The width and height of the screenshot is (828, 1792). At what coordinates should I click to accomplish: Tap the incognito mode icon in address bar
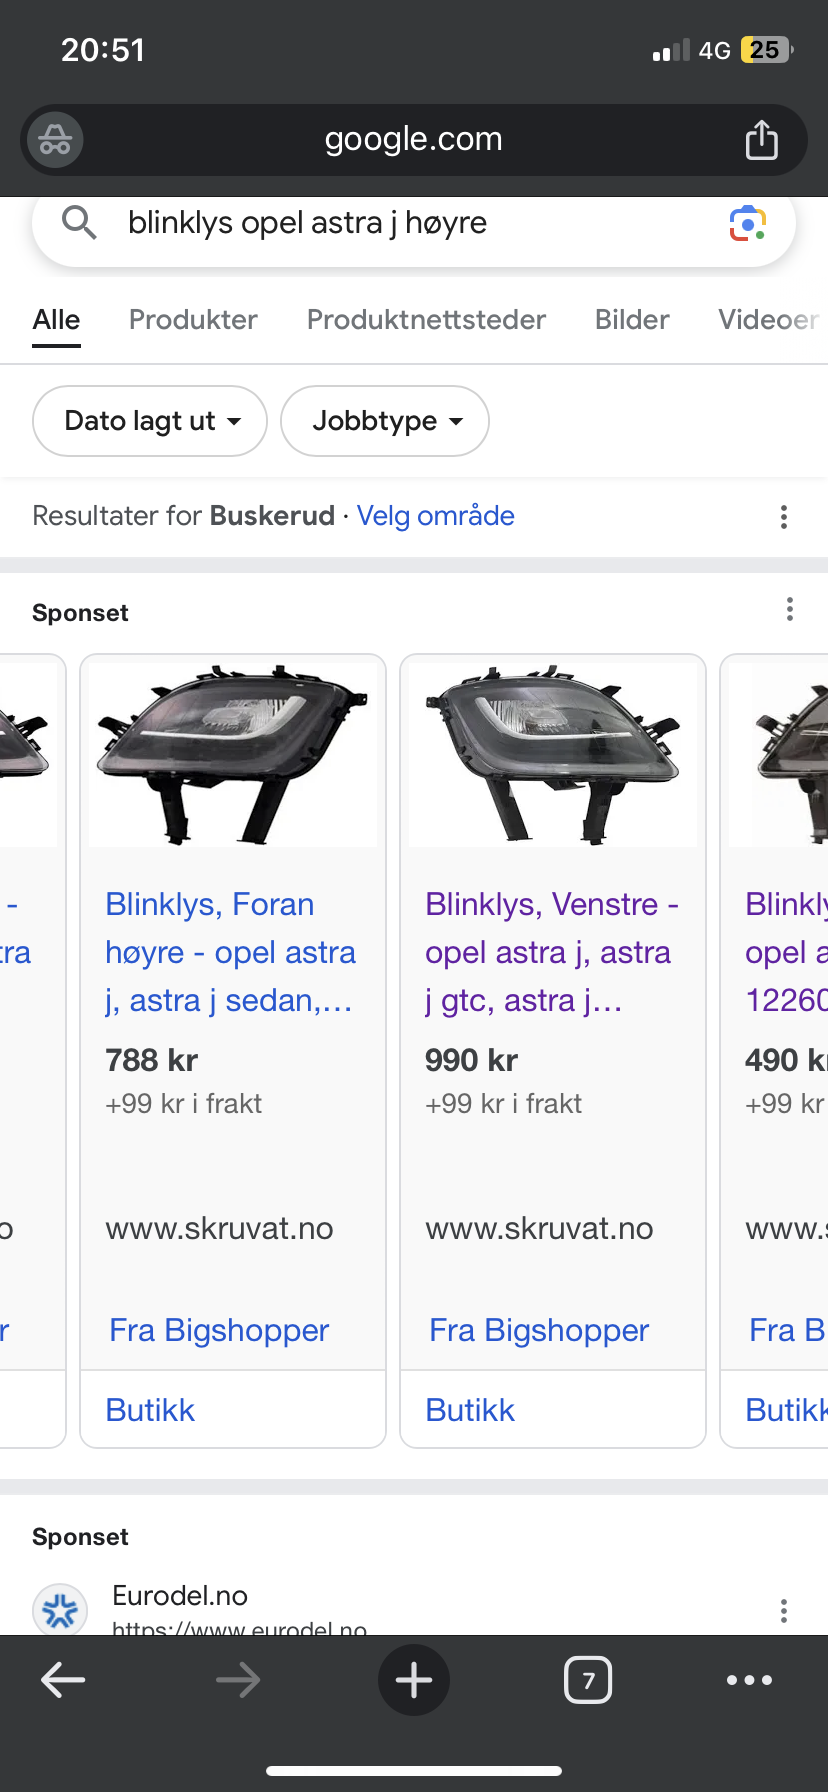(55, 140)
